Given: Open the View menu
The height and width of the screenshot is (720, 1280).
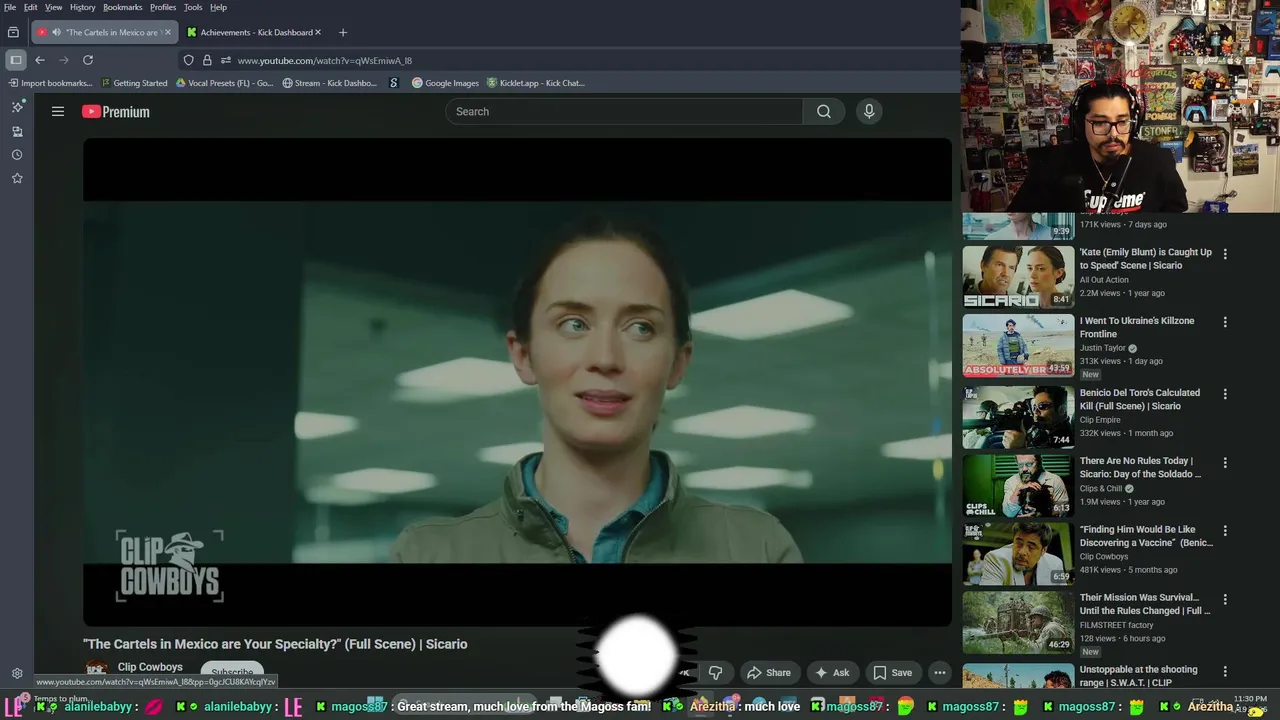Looking at the screenshot, I should click(53, 7).
